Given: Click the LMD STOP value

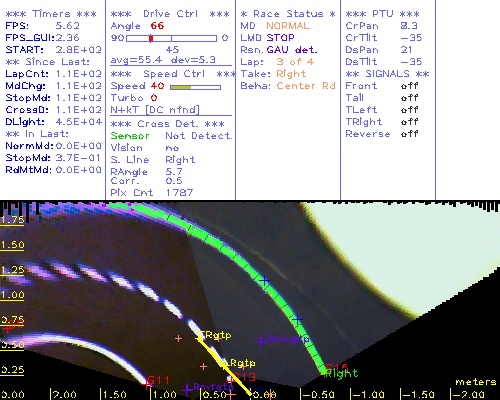Looking at the screenshot, I should coord(280,38).
